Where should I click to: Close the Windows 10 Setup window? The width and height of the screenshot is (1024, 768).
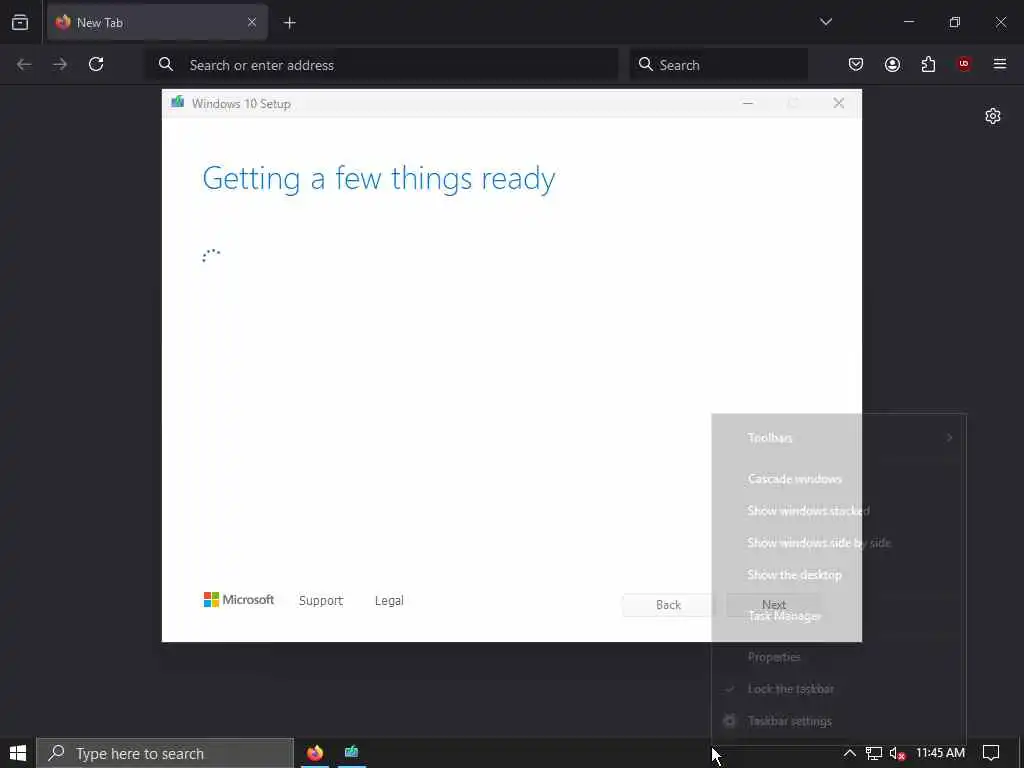839,103
